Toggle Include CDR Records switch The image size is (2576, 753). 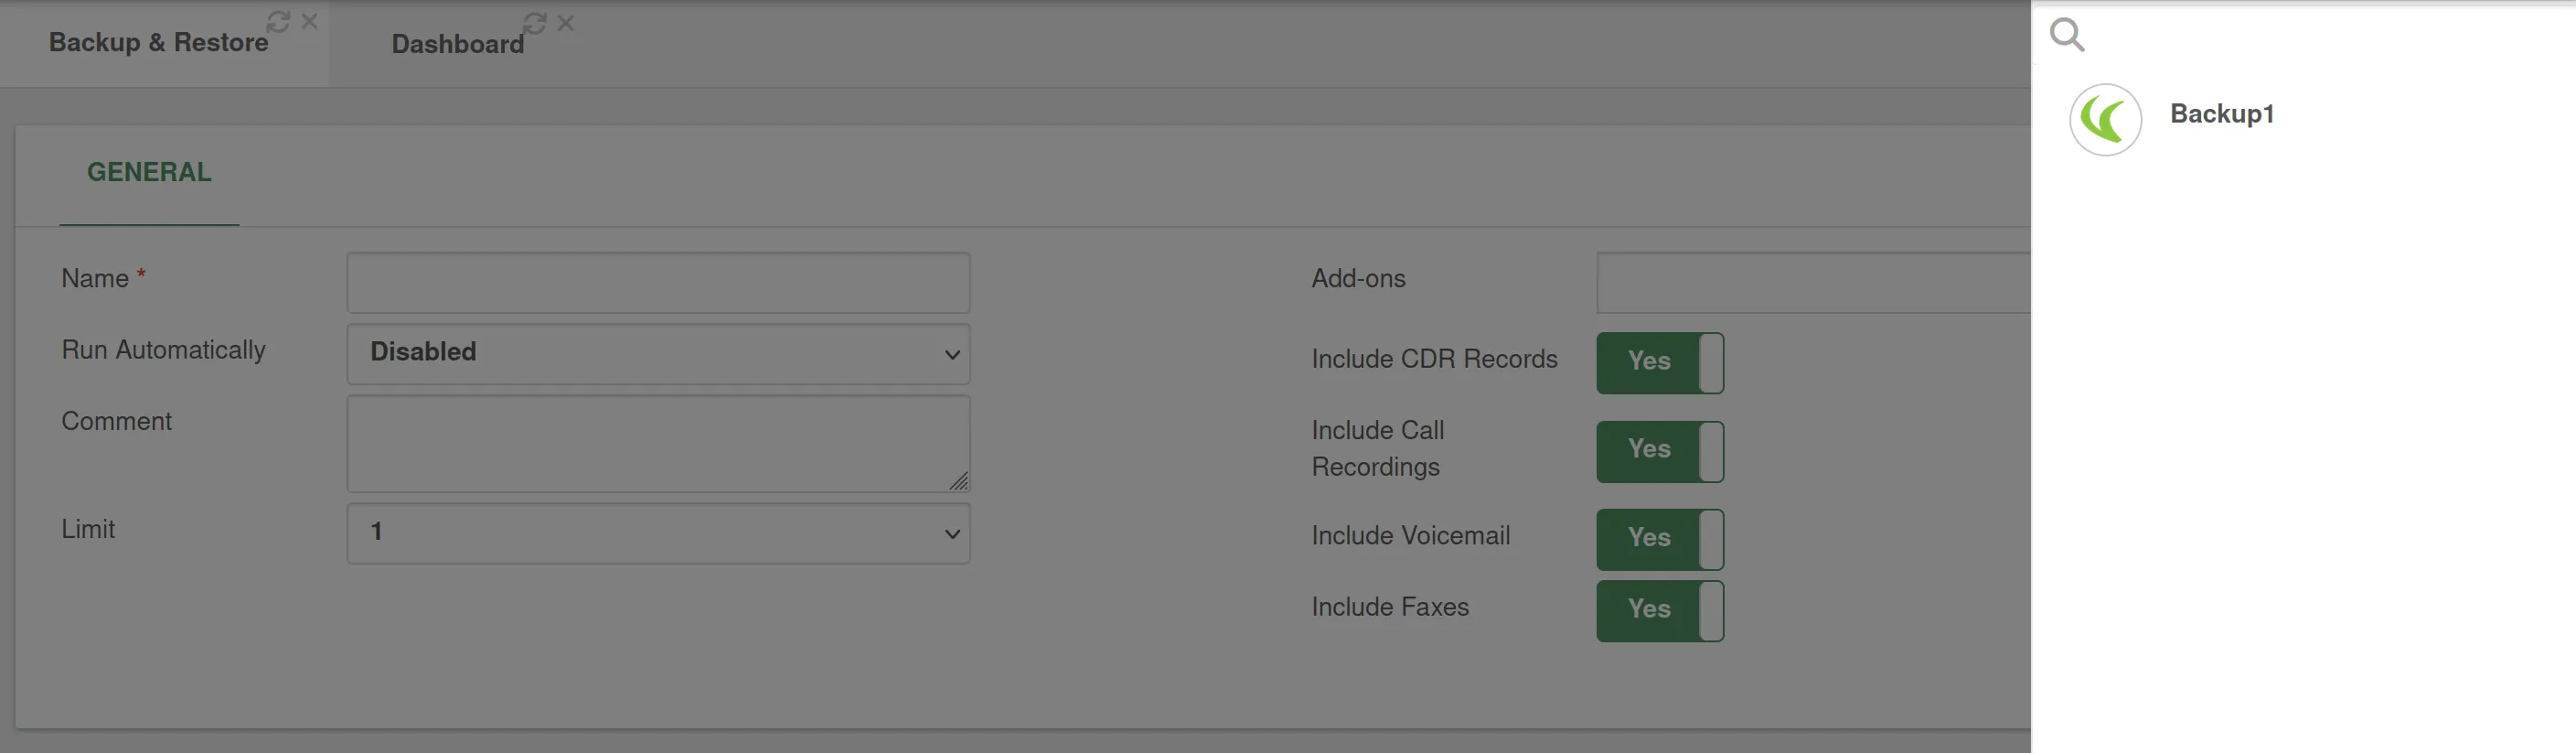(x=1660, y=363)
